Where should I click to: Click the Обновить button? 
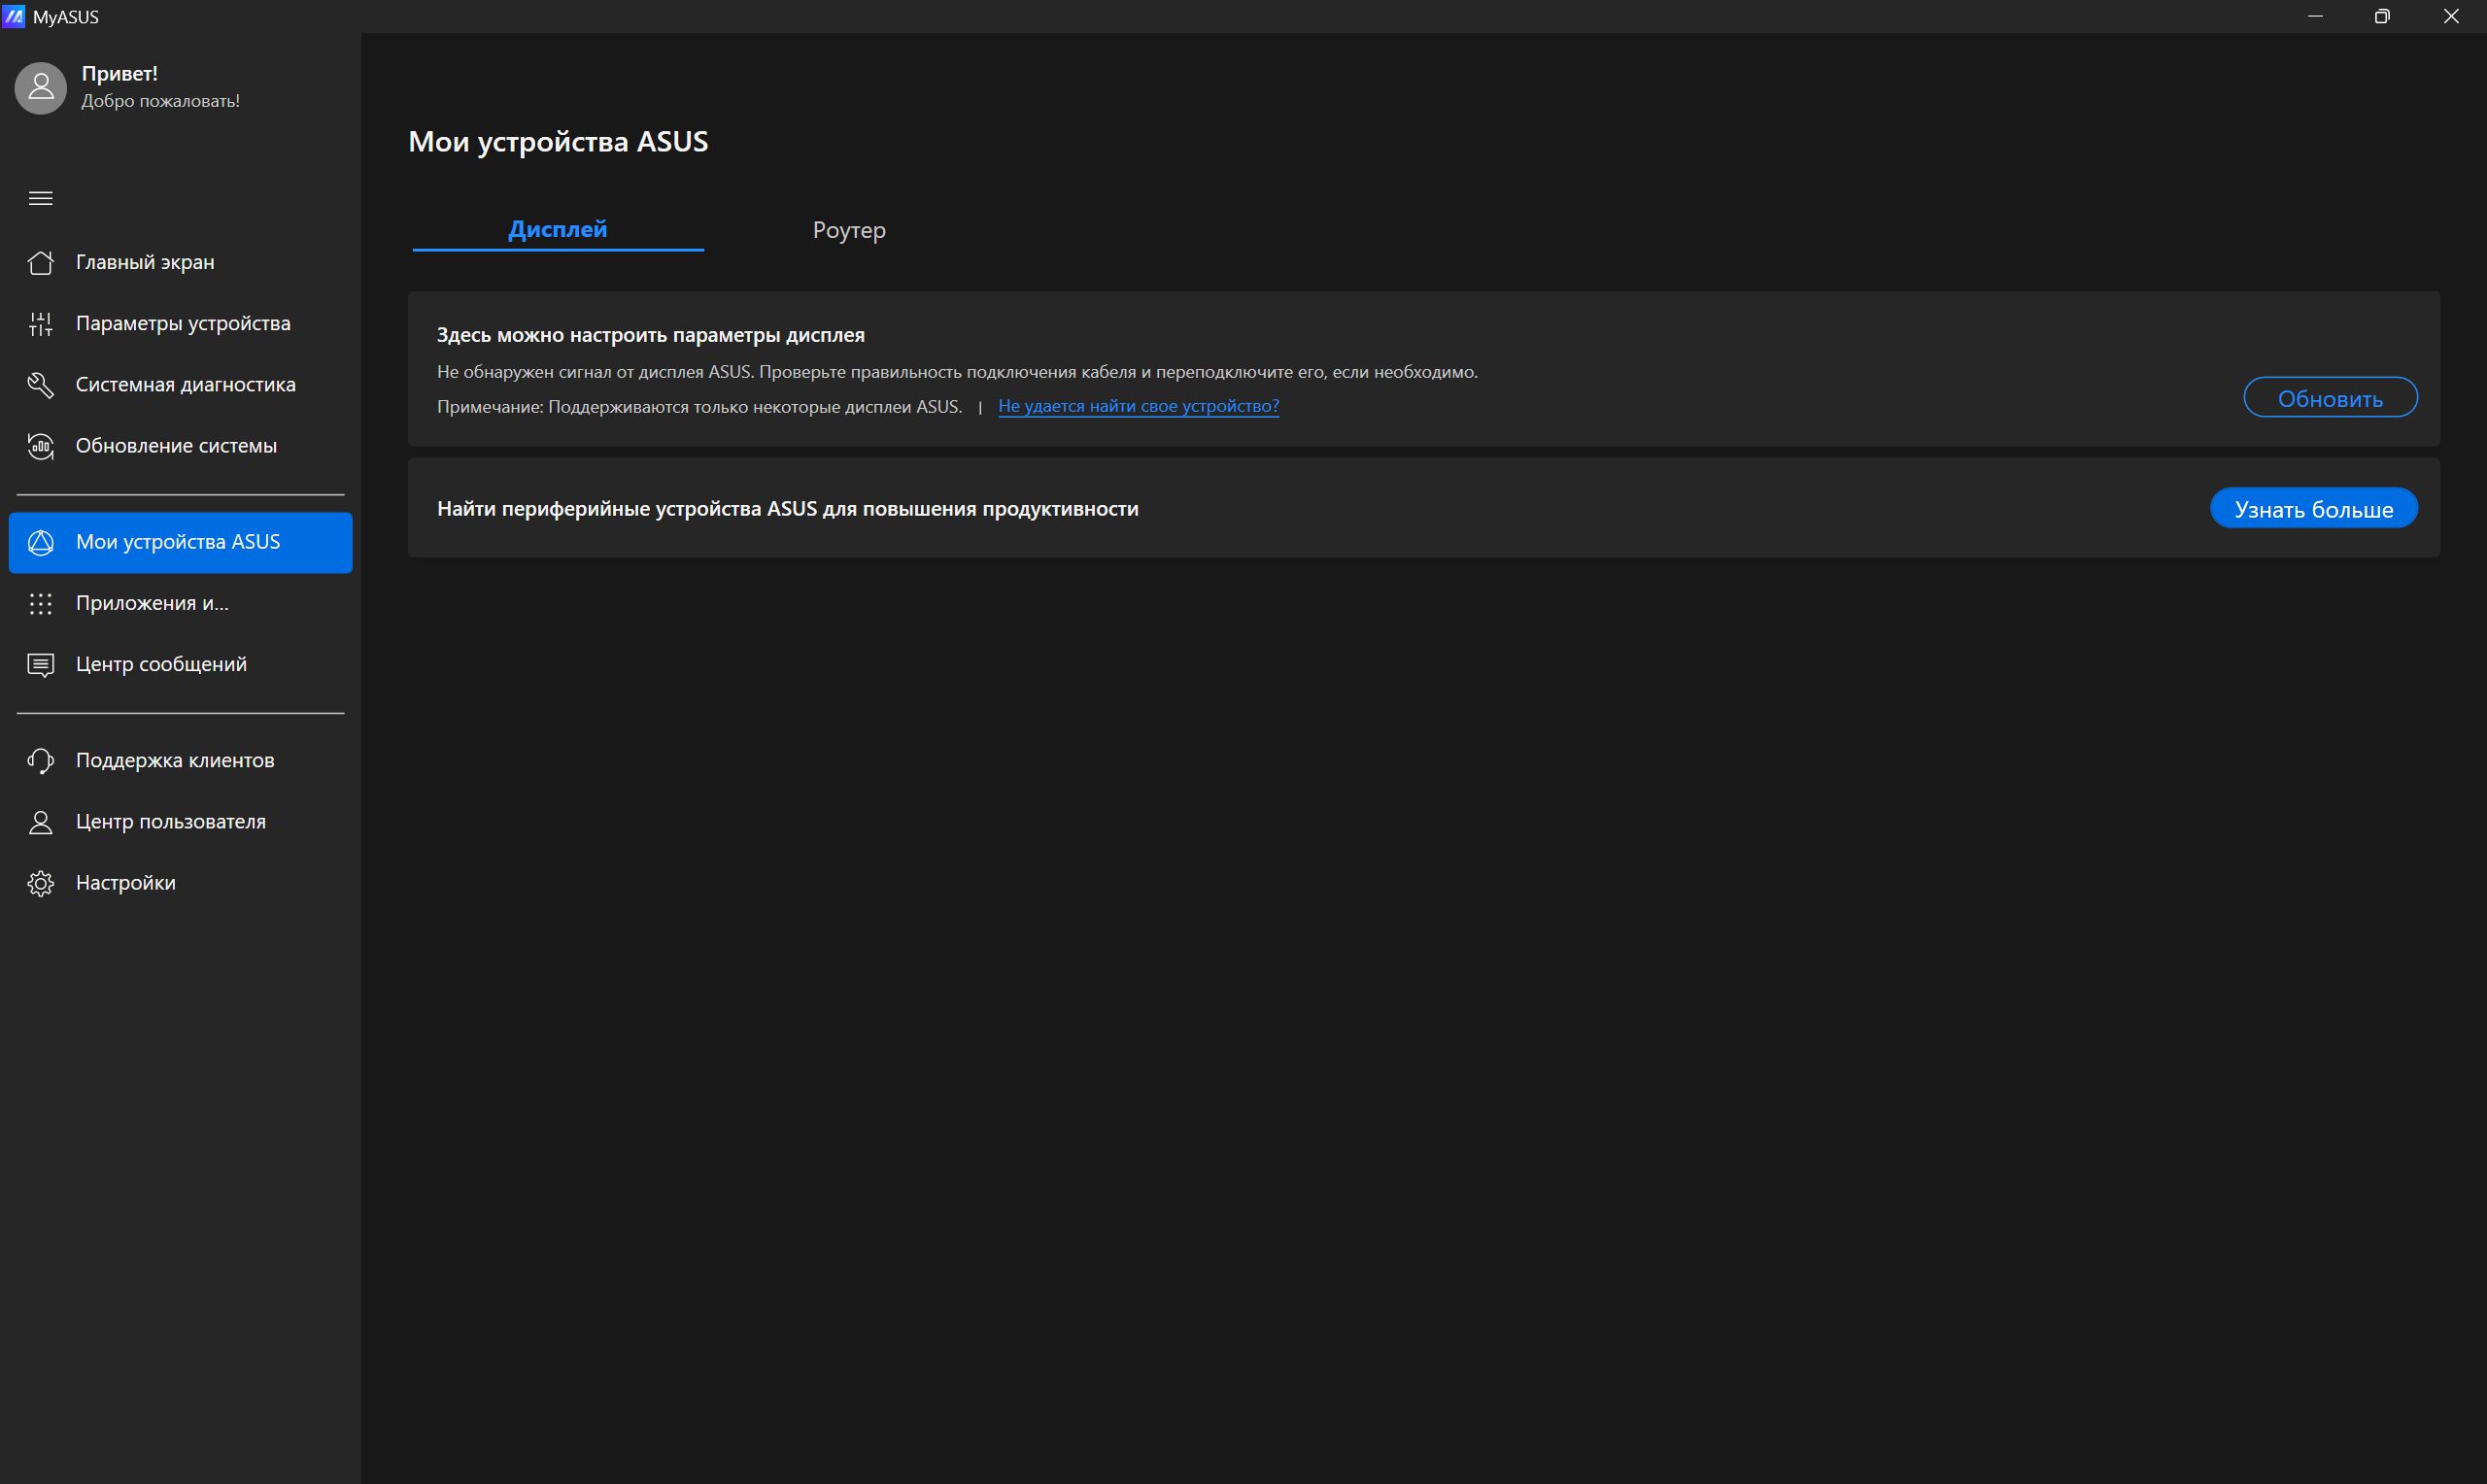click(x=2330, y=398)
